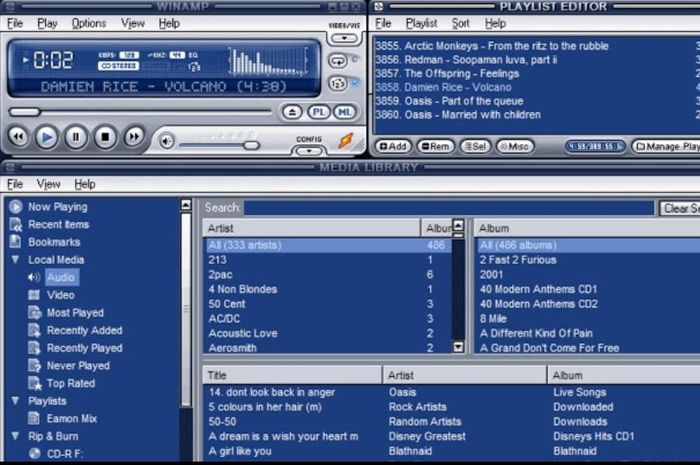Viewport: 700px width, 465px height.
Task: Collapse the Playlists tree node
Action: coord(16,401)
